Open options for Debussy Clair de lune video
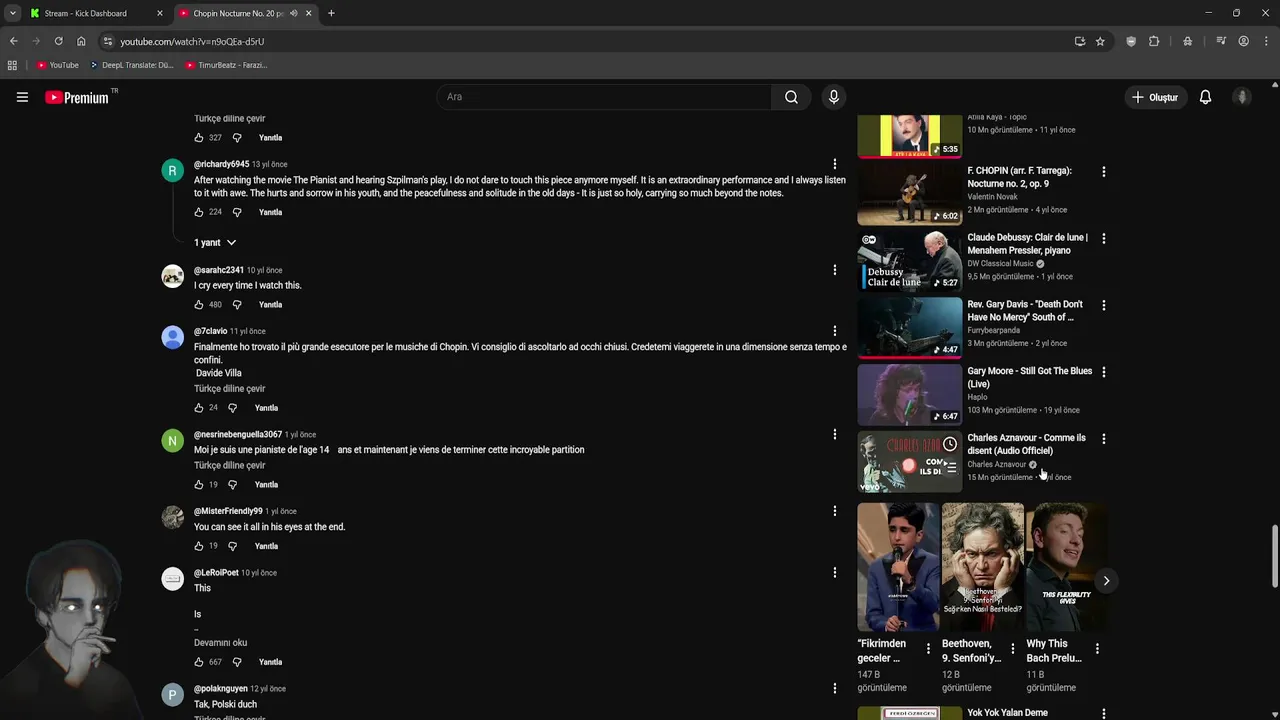 (x=1103, y=239)
